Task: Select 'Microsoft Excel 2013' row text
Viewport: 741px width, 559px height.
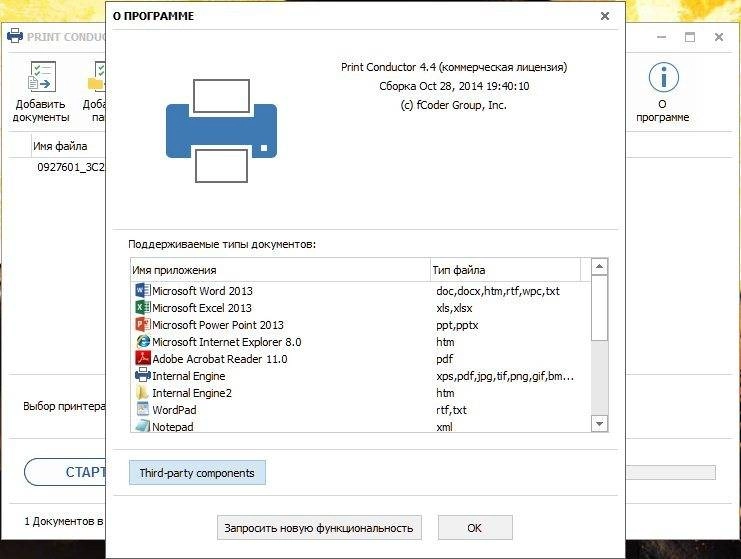Action: pyautogui.click(x=202, y=308)
